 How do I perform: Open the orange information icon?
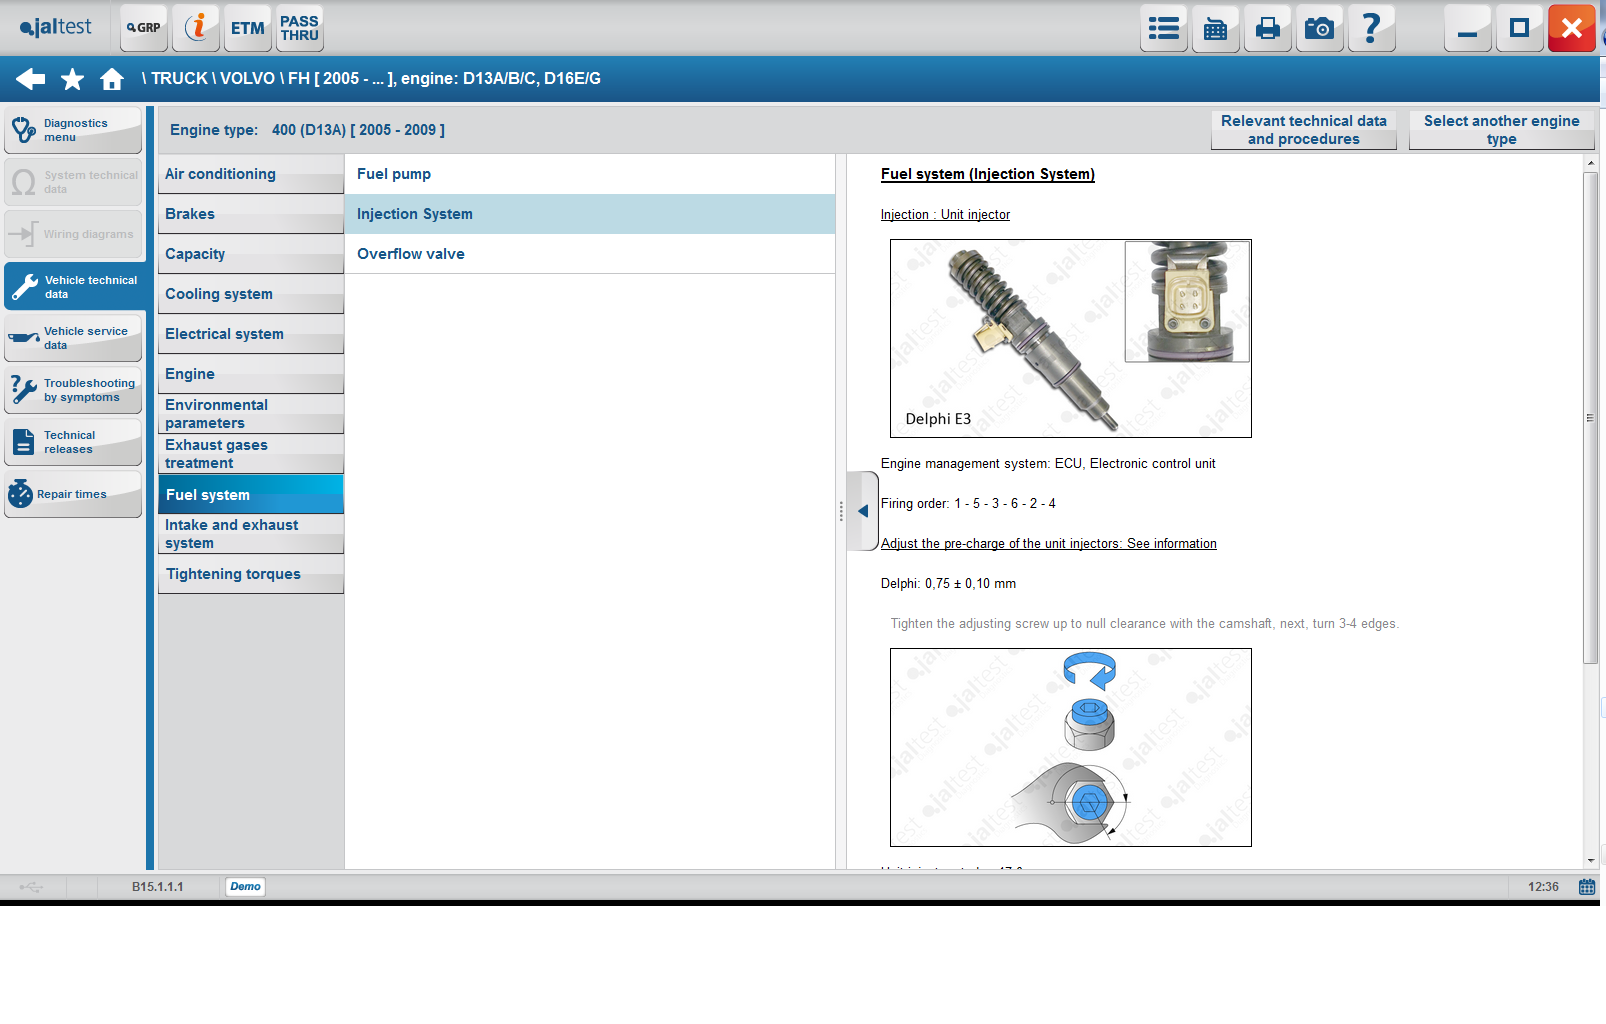[196, 28]
